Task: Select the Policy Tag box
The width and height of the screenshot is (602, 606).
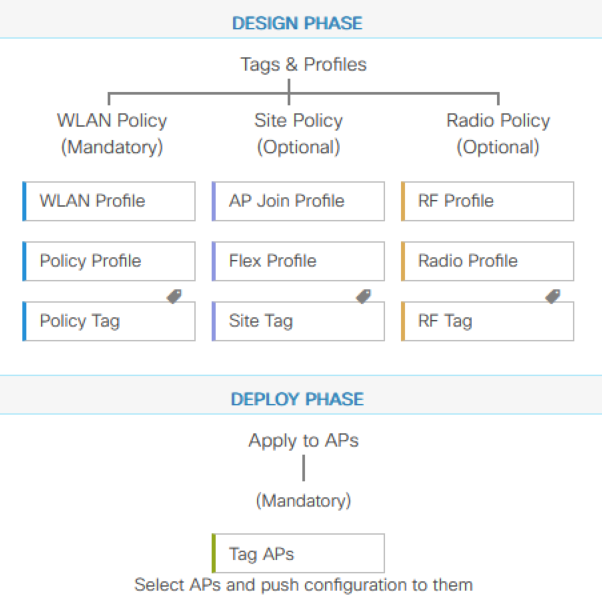Action: pos(109,321)
